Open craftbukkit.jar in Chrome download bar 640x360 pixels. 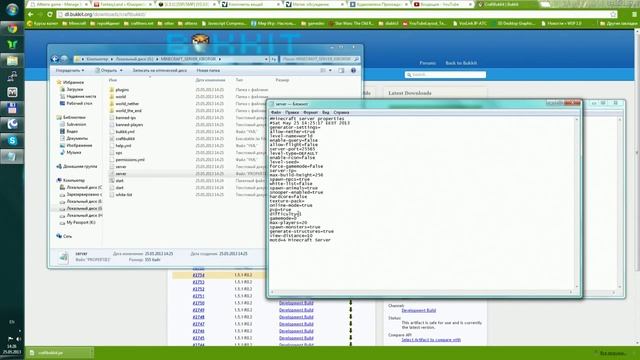pyautogui.click(x=59, y=353)
